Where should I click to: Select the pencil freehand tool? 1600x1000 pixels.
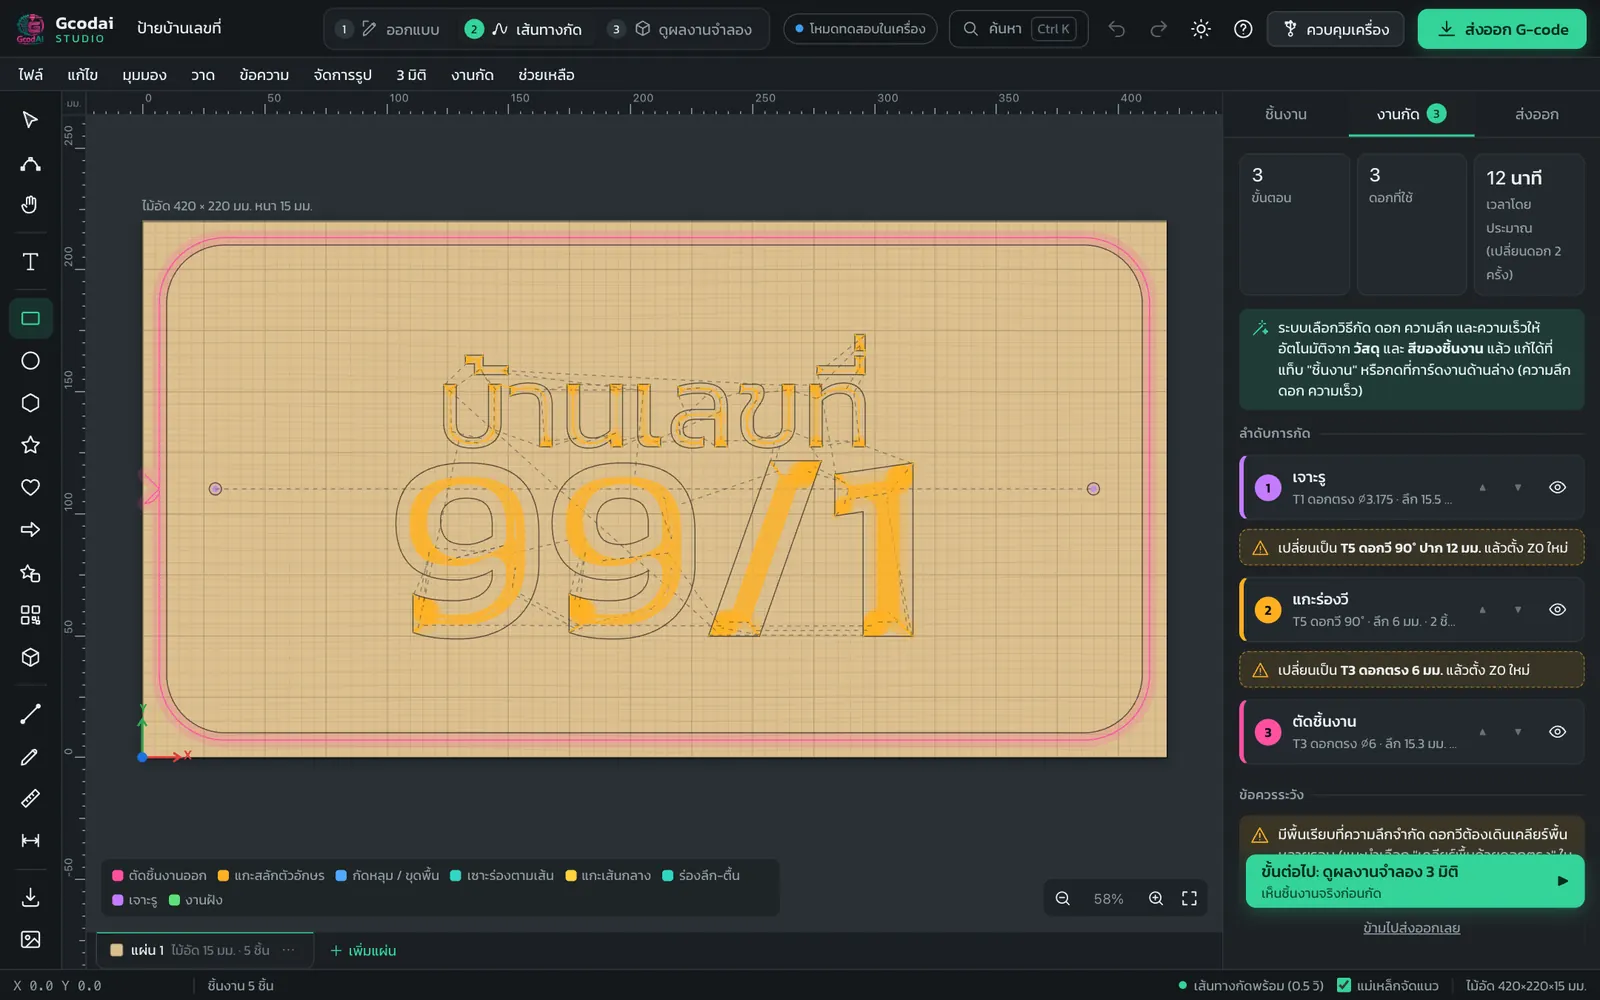point(30,757)
